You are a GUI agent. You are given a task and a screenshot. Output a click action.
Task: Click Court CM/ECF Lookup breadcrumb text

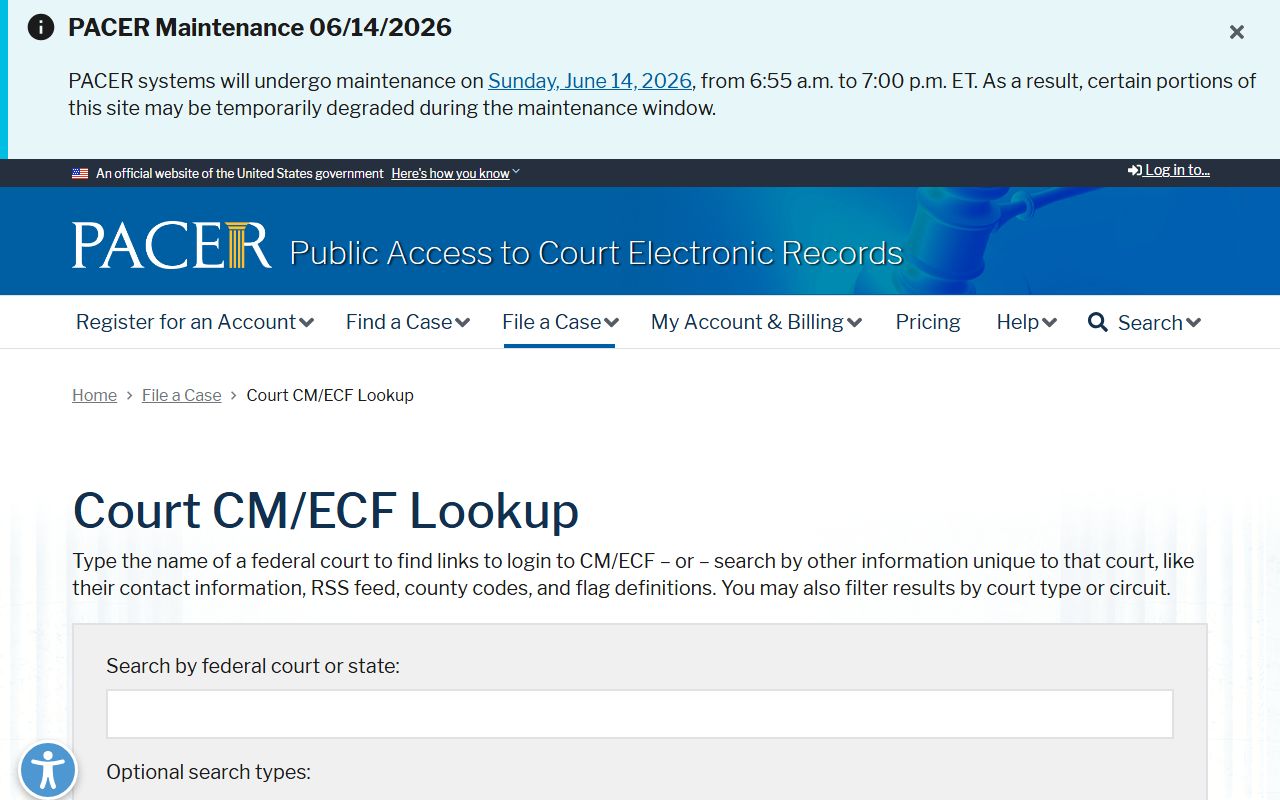(x=330, y=395)
